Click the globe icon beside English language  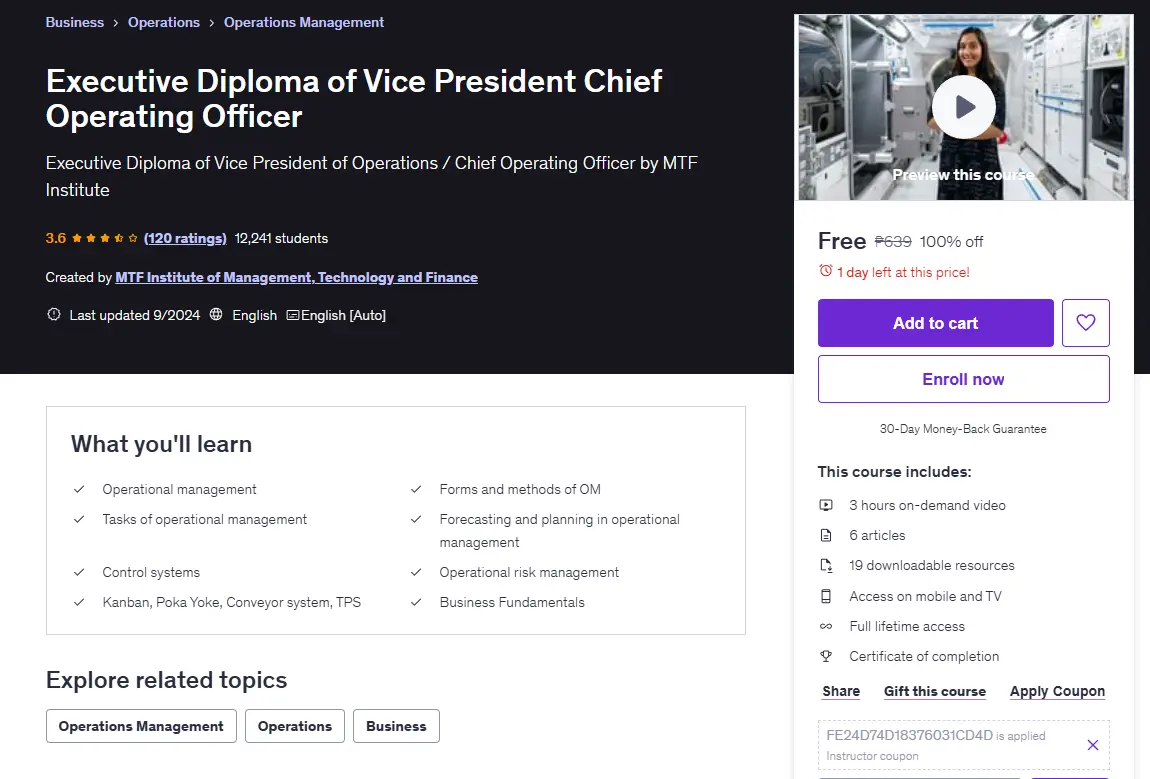[216, 315]
